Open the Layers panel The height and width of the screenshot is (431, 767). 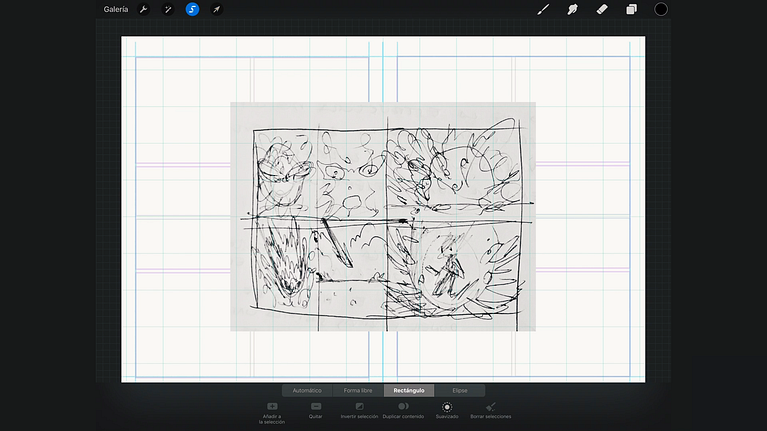point(631,9)
